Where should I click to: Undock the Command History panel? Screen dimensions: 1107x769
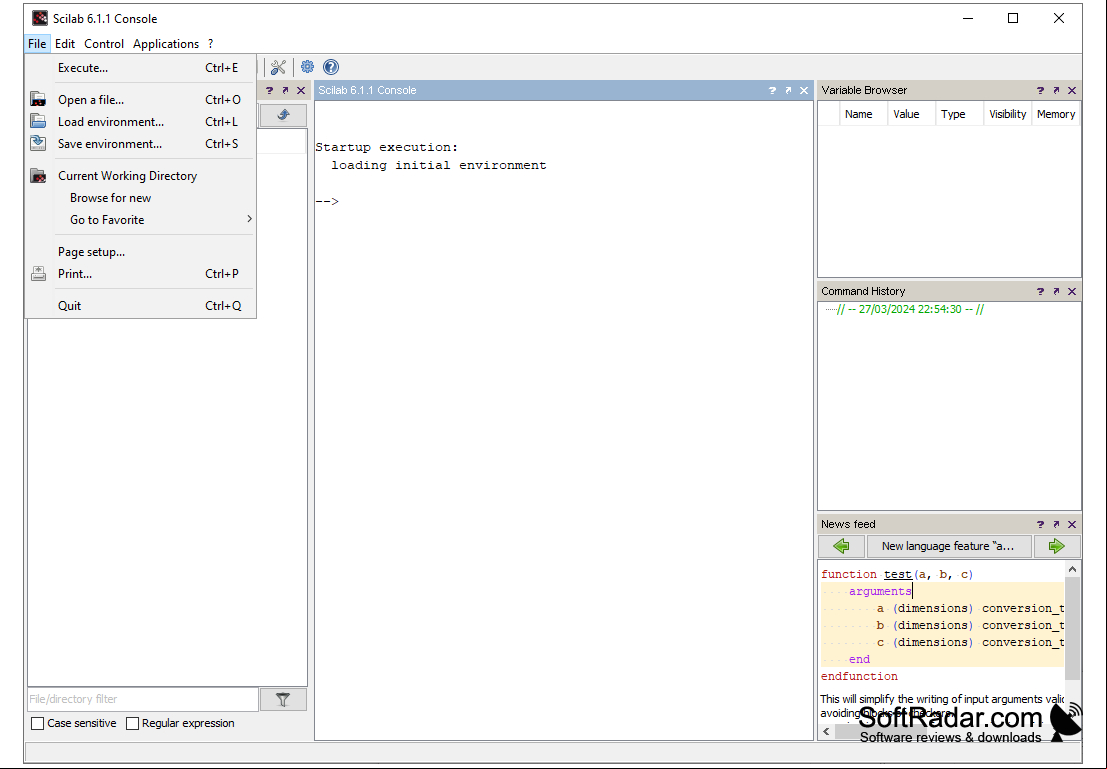click(1056, 291)
